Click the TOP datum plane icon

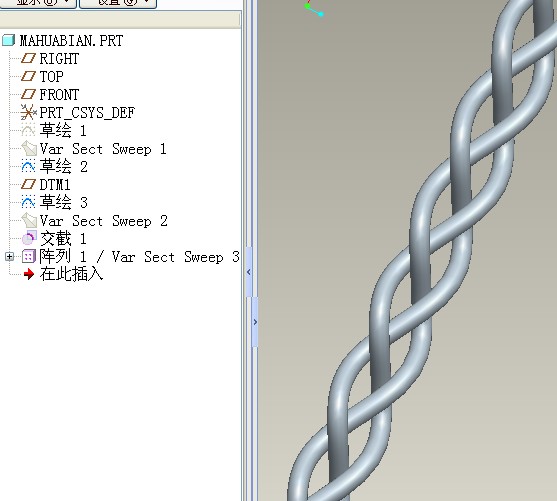[28, 76]
